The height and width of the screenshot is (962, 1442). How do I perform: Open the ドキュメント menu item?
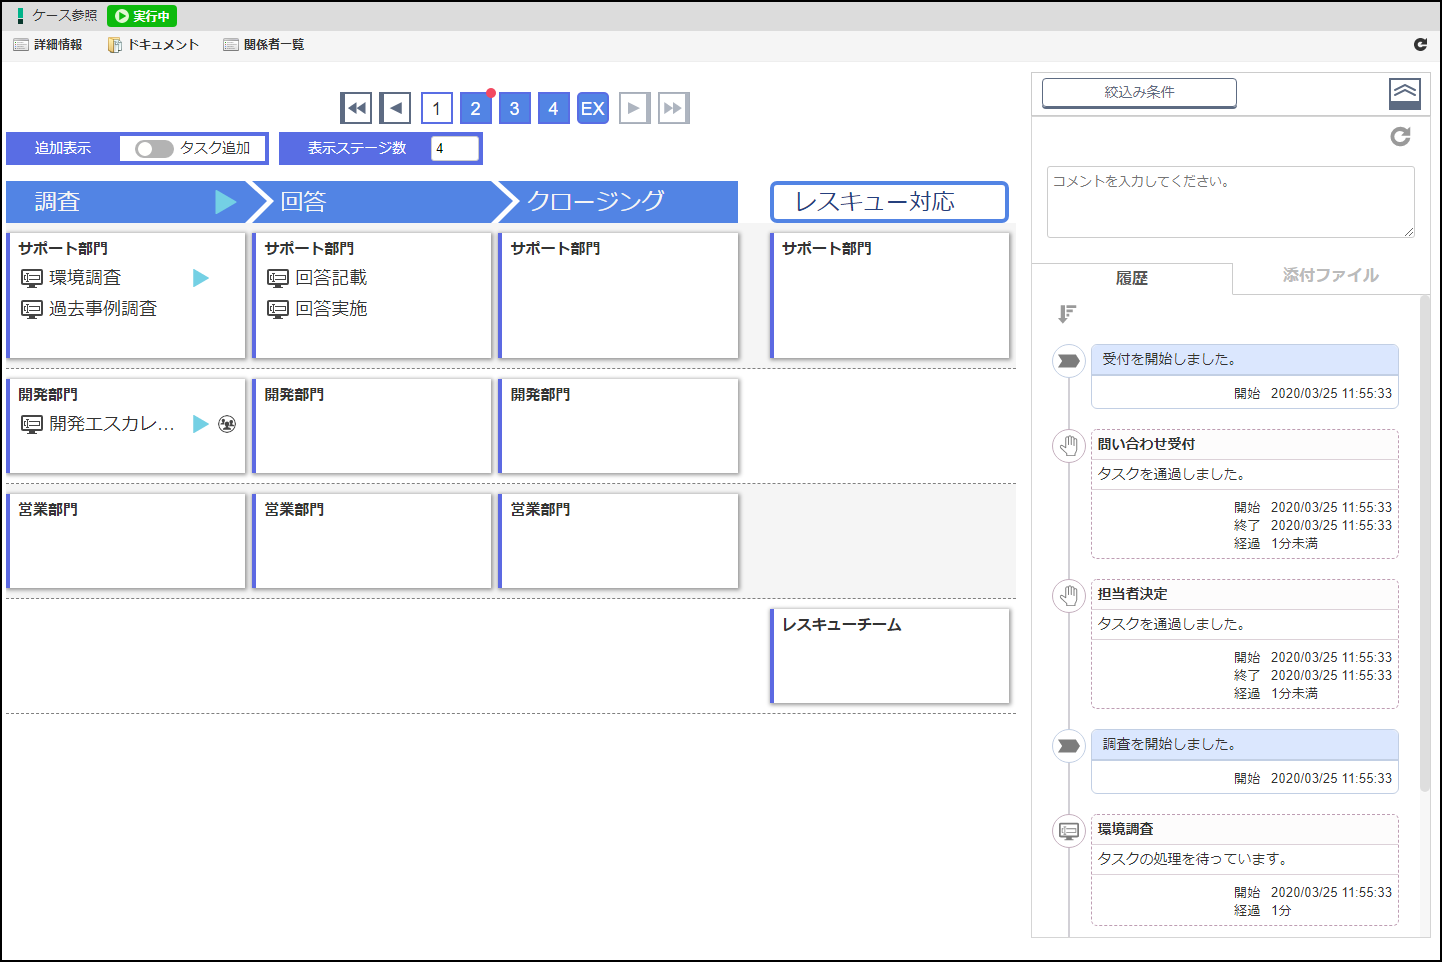coord(154,45)
